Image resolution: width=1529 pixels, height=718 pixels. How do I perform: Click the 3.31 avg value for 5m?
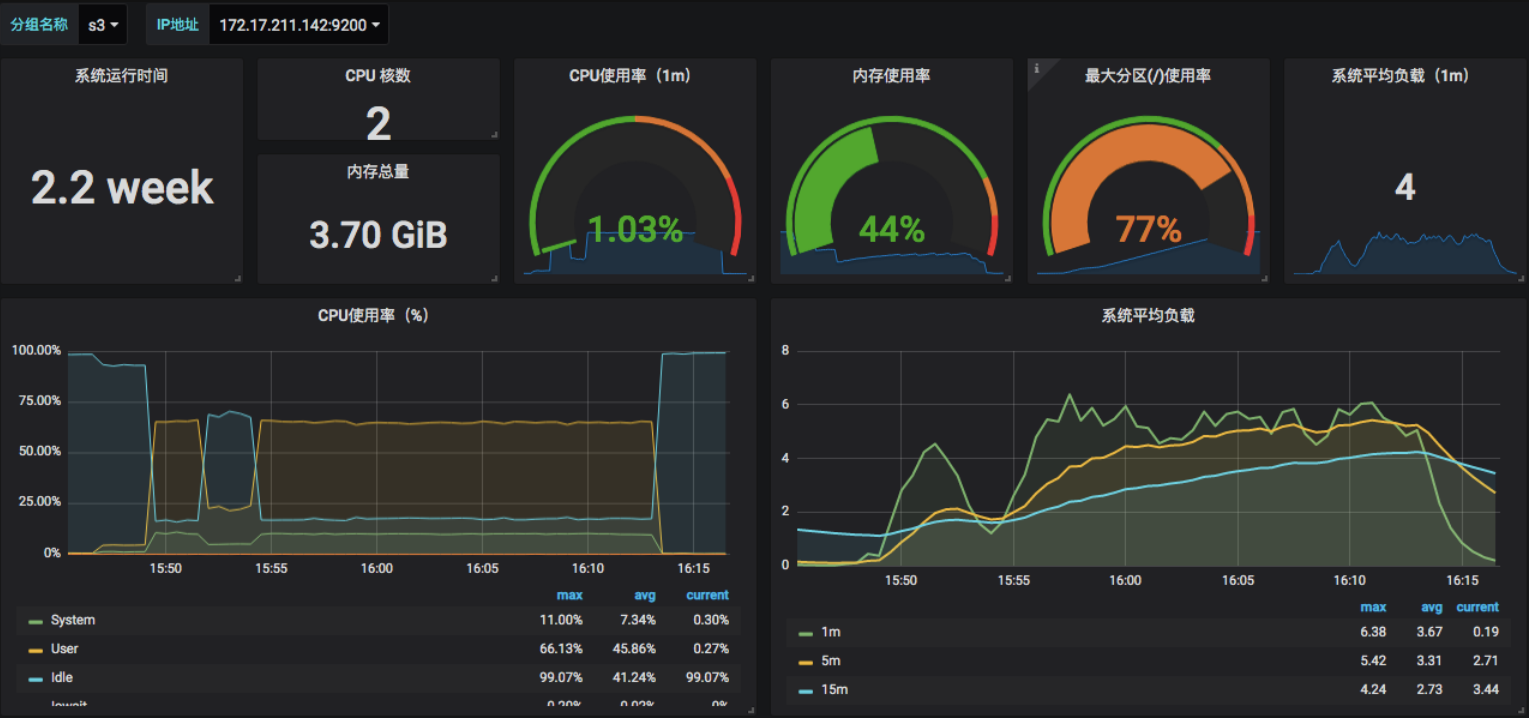(1430, 661)
